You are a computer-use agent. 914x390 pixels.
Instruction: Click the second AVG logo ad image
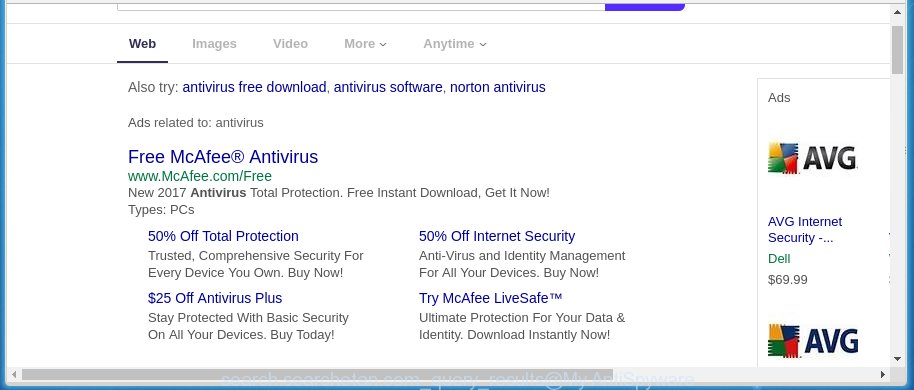click(813, 341)
